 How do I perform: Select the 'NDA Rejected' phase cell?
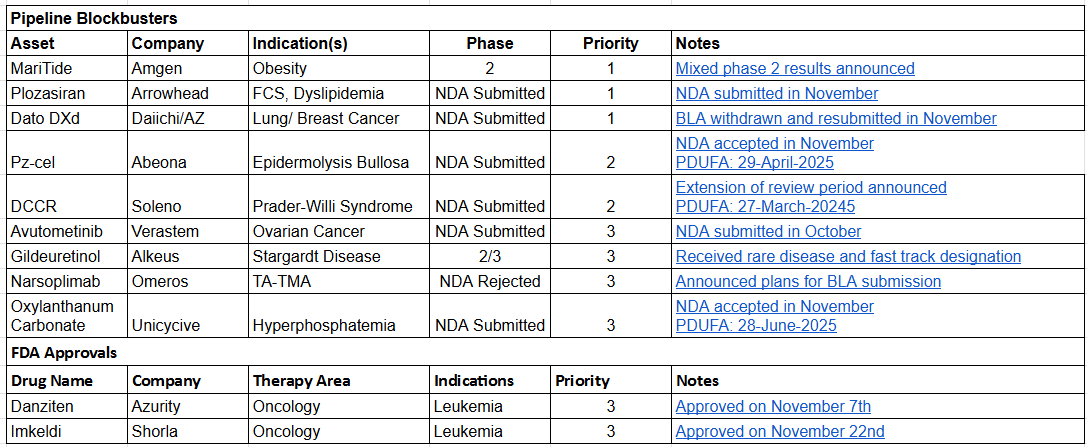[490, 282]
